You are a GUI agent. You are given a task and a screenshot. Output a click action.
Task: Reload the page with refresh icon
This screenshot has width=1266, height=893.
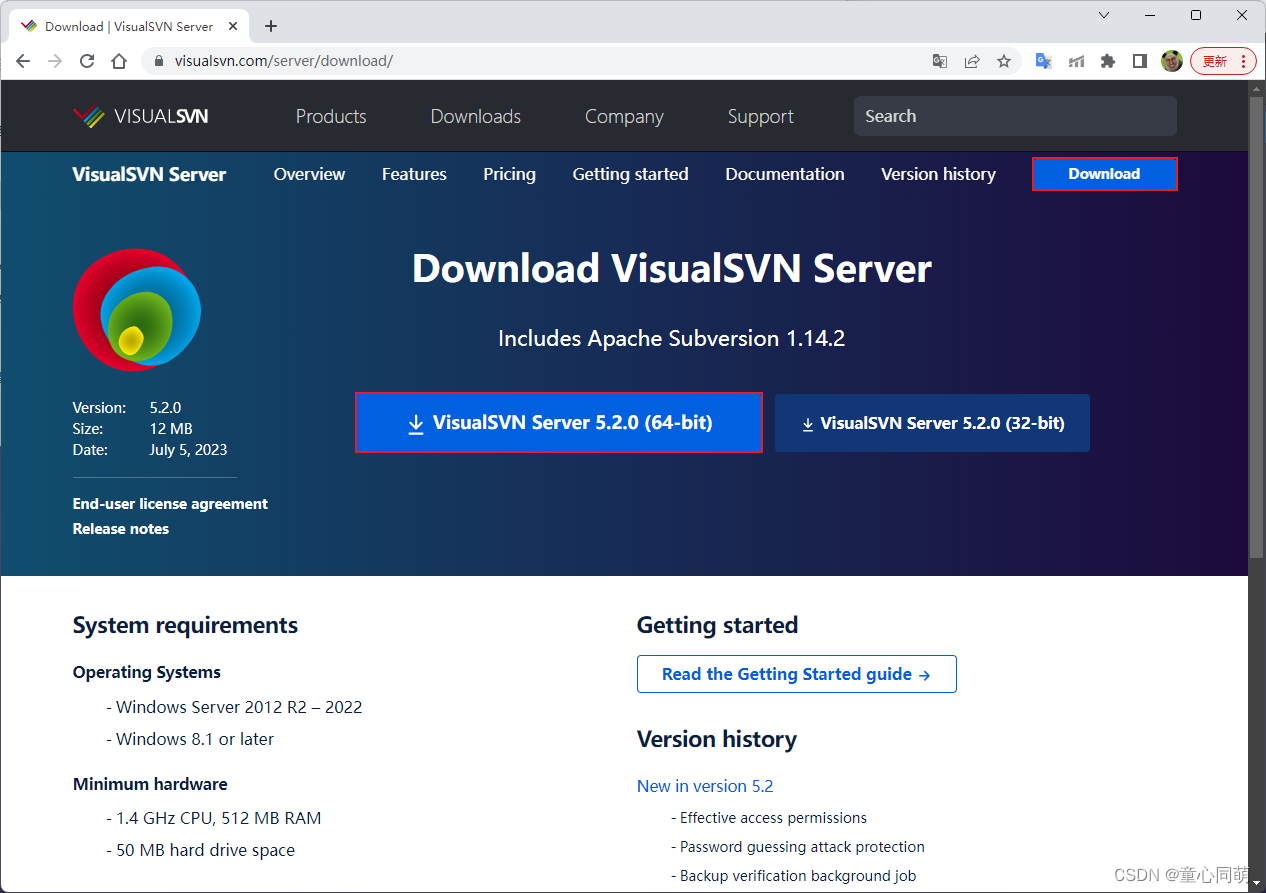point(87,61)
